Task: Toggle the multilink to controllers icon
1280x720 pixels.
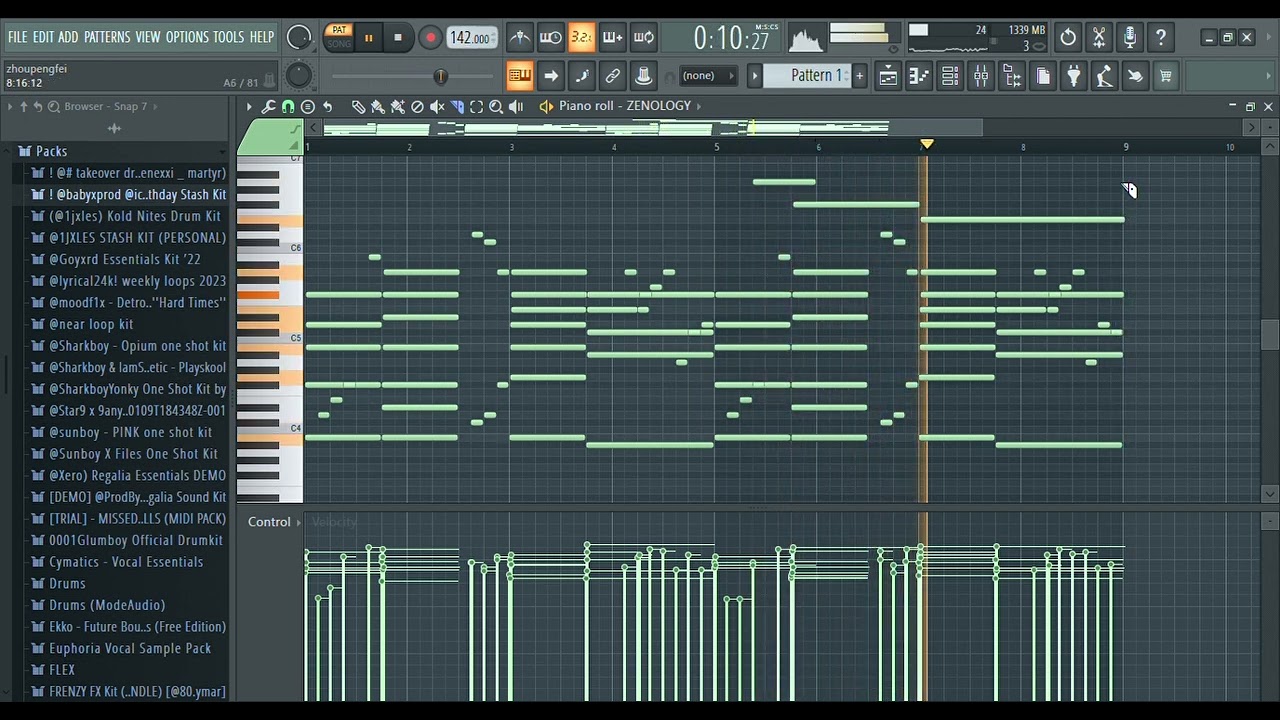Action: (612, 76)
